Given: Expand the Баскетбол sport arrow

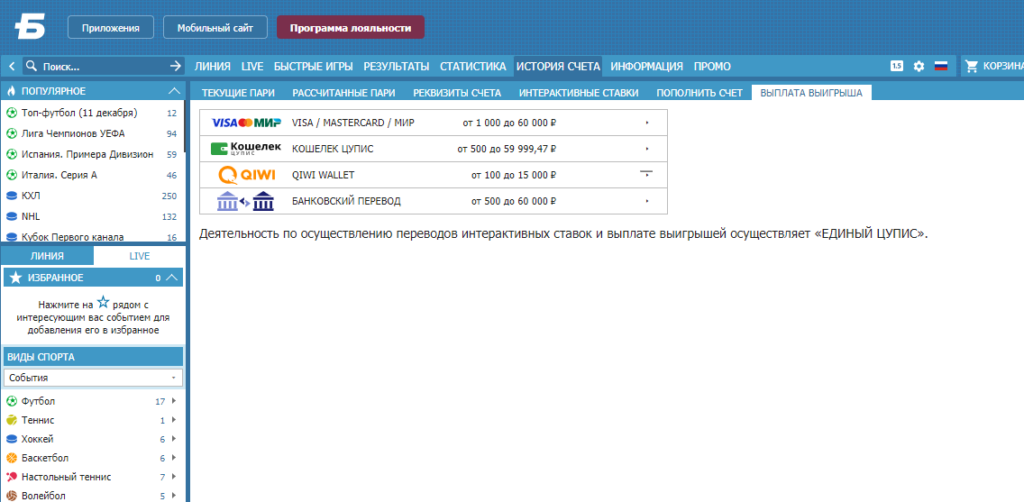Looking at the screenshot, I should click(x=174, y=458).
